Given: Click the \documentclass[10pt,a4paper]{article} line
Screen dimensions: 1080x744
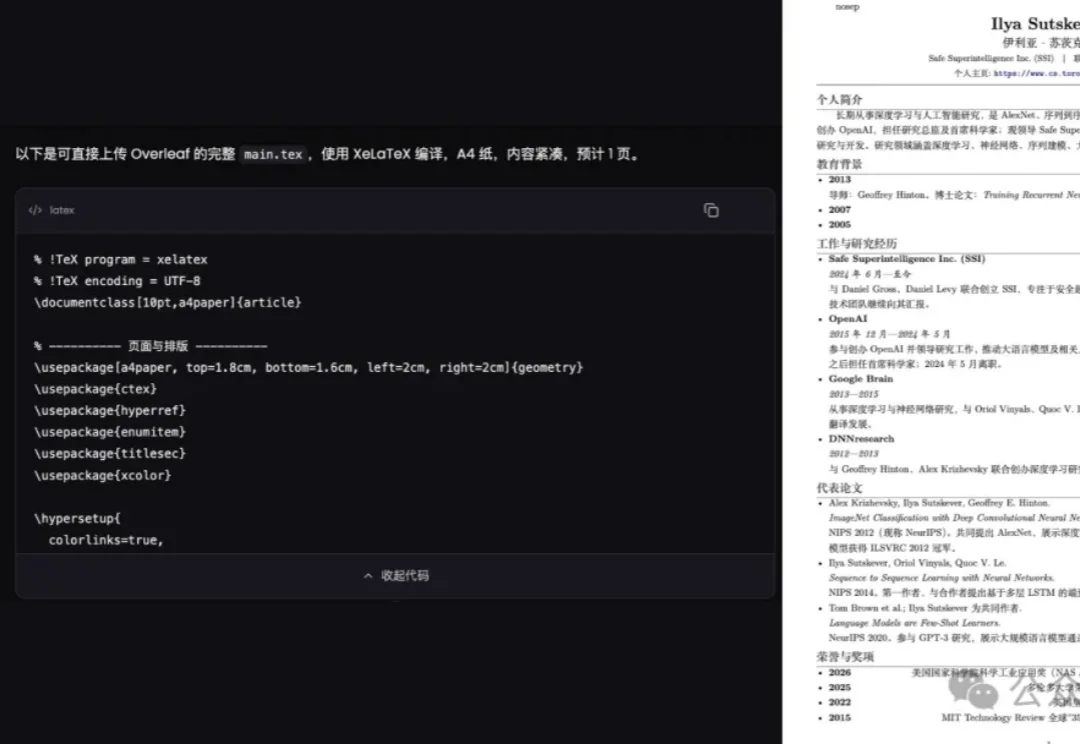Looking at the screenshot, I should [167, 302].
